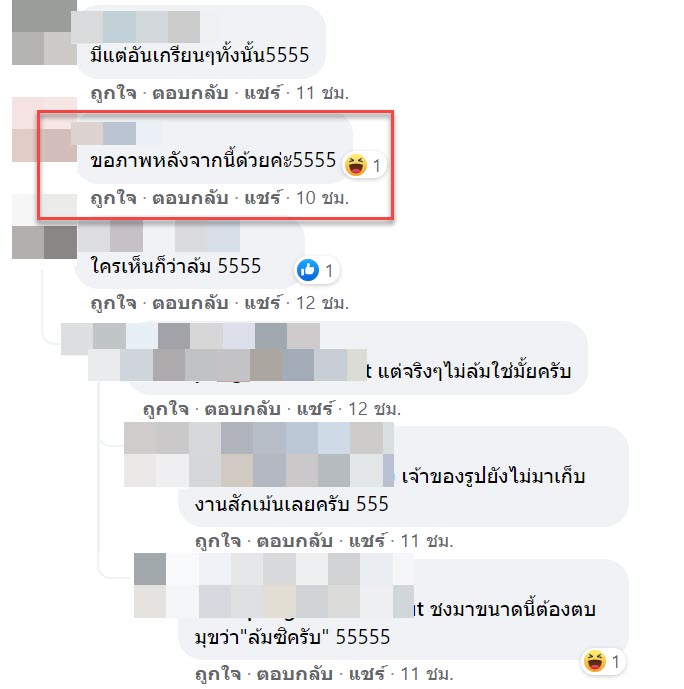Click ถูกใจ under bottom ล้มซิครับ reply
This screenshot has height=689, width=684.
coord(218,674)
